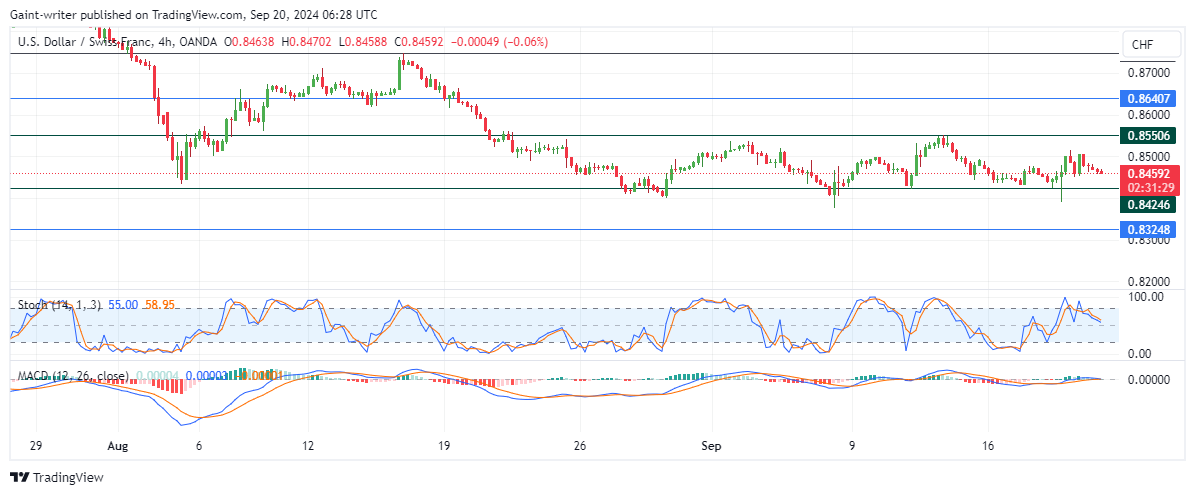Click the open price value 0.84638
Viewport: 1195px width, 495px height.
pos(255,41)
